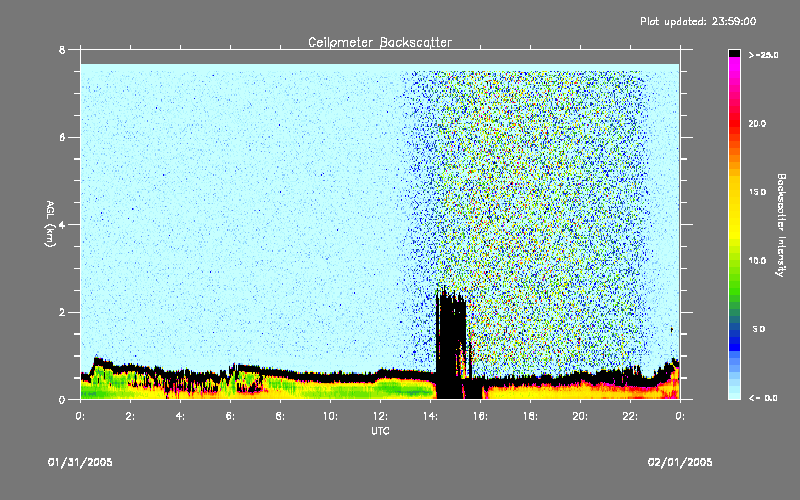Click the 'UTC' x-axis label

pyautogui.click(x=380, y=431)
